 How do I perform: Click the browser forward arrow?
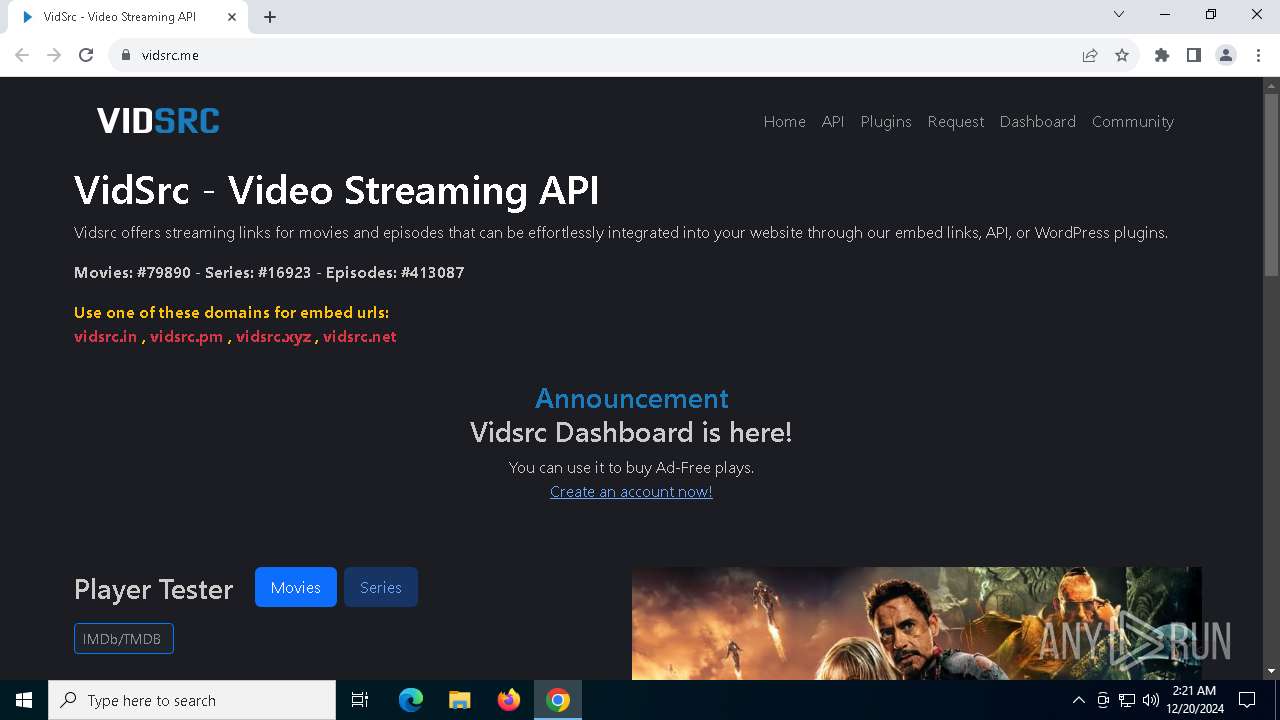[54, 55]
